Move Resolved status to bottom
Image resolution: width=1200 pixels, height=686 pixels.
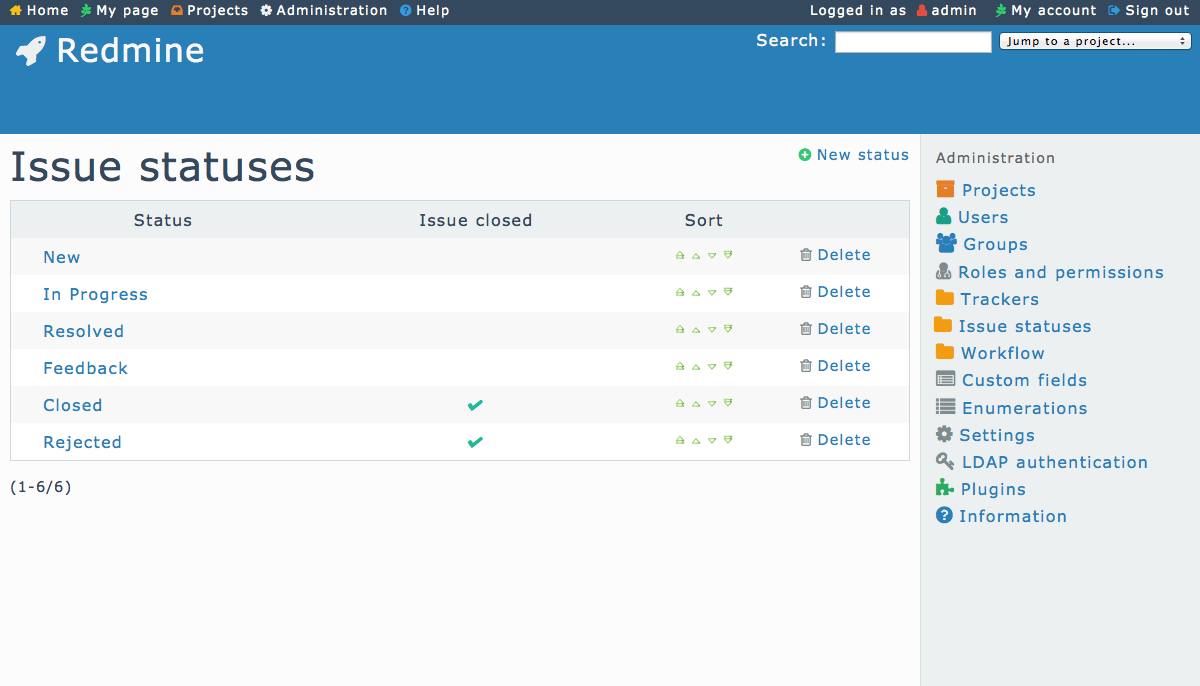pyautogui.click(x=728, y=329)
